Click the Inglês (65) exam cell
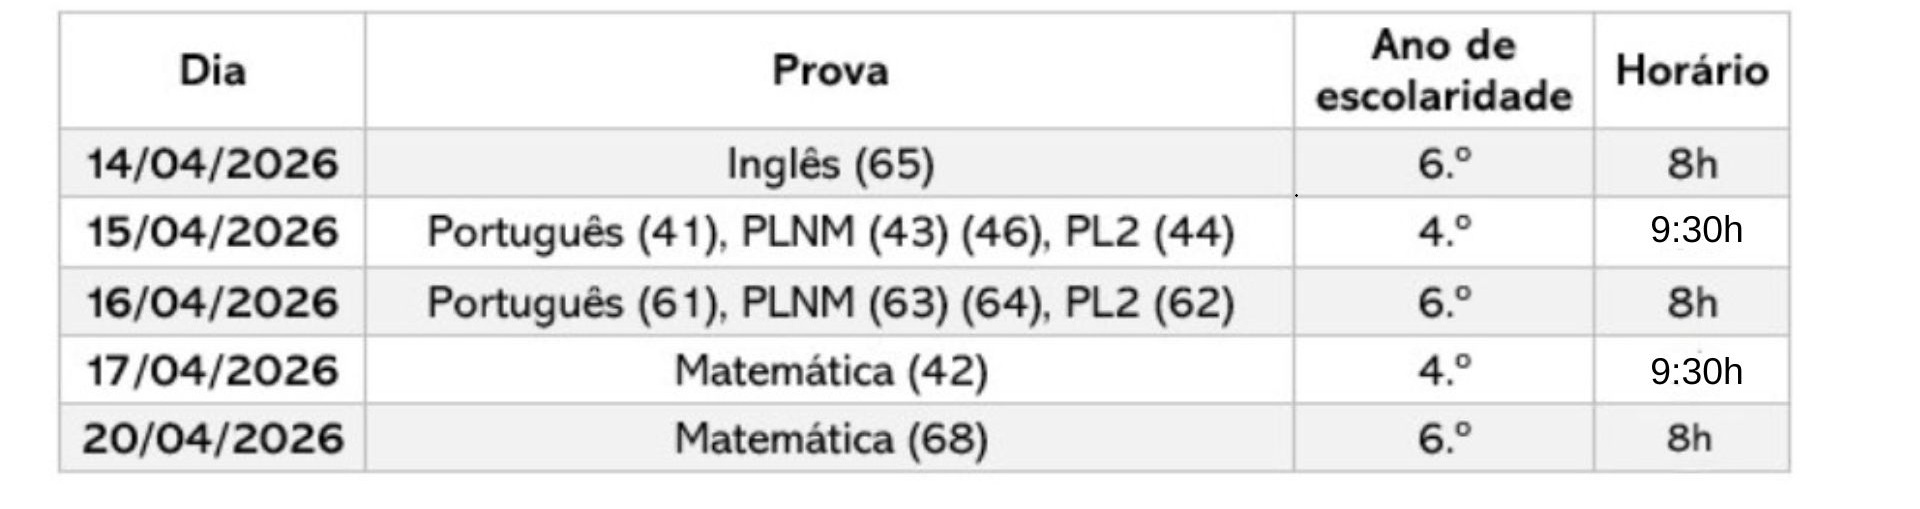Image resolution: width=1920 pixels, height=509 pixels. coord(829,164)
